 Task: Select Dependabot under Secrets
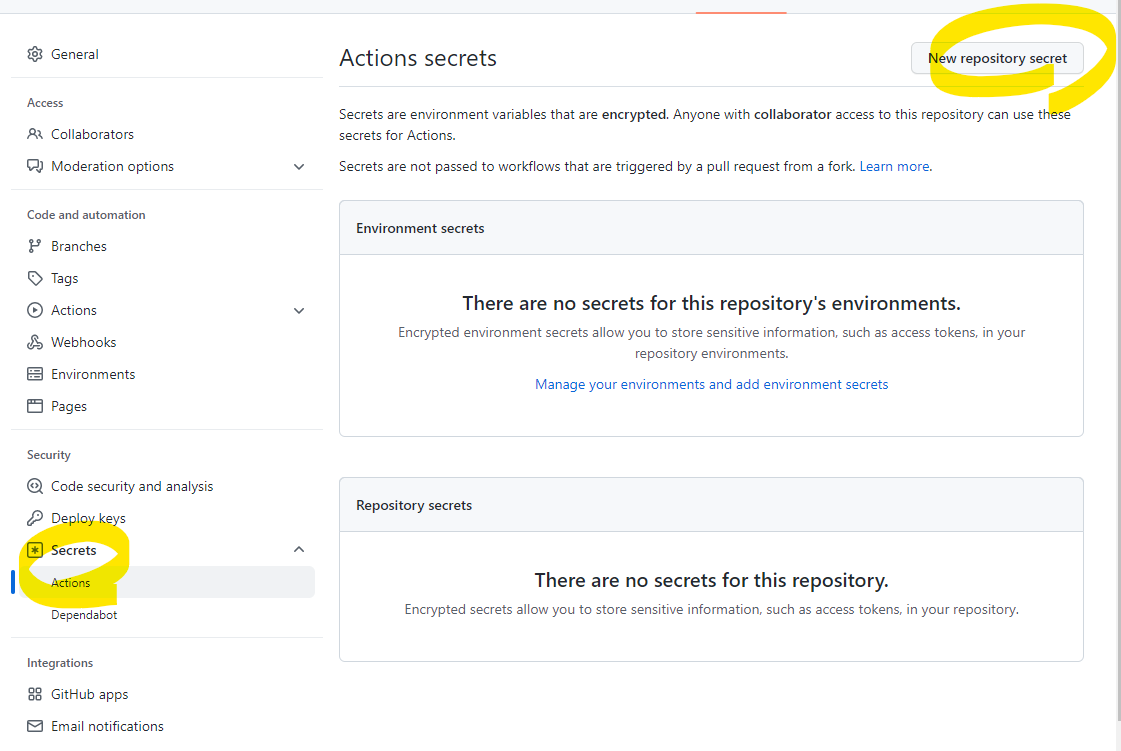pyautogui.click(x=84, y=614)
